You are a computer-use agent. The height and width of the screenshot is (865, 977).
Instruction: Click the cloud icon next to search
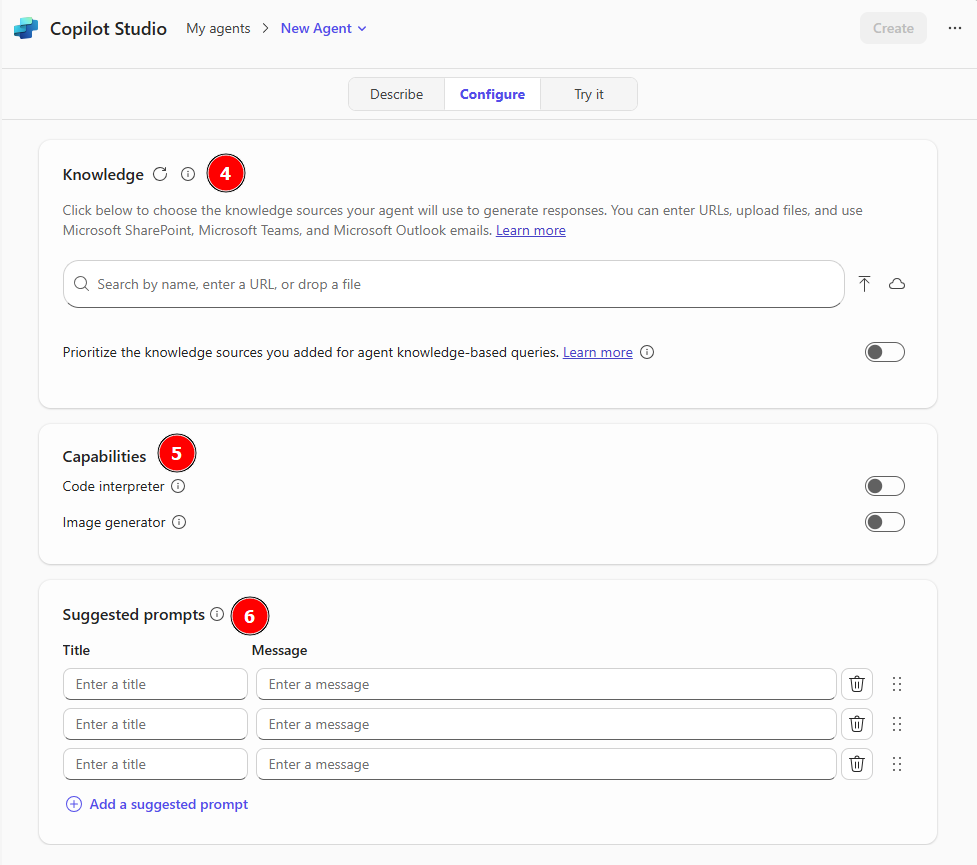[x=897, y=284]
